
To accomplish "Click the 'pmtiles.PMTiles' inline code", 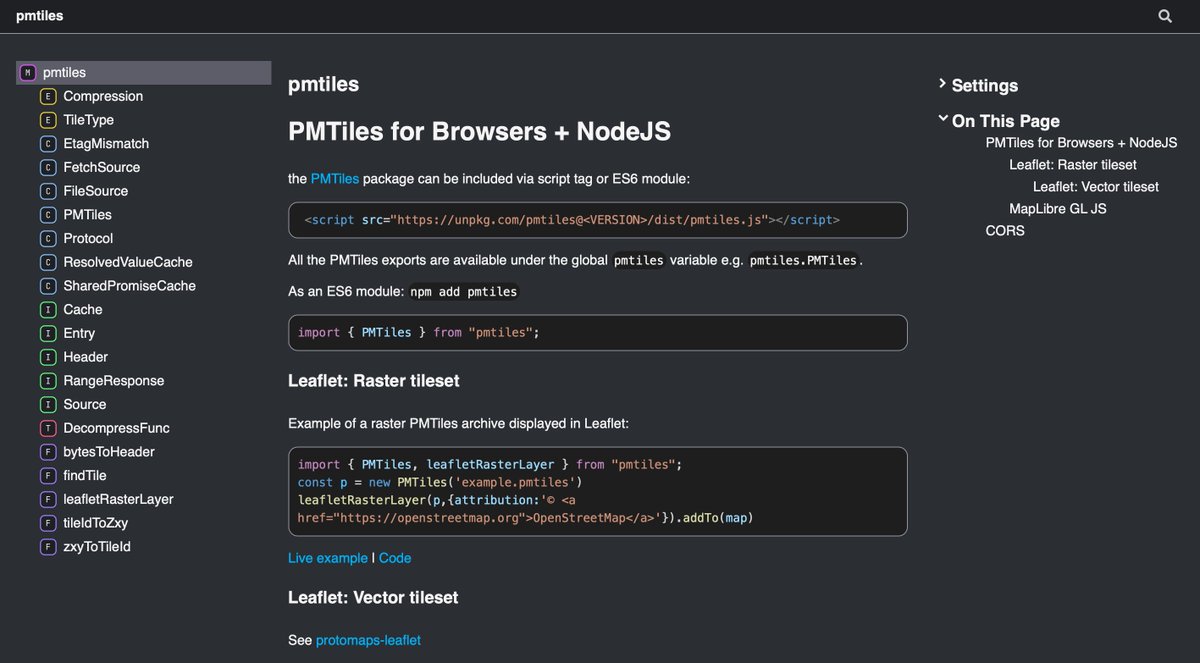I will coord(803,260).
